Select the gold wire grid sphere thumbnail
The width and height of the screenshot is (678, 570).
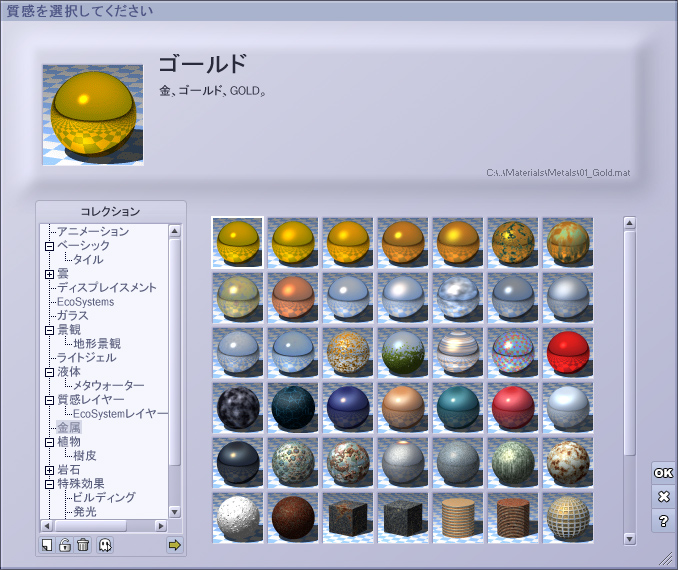pyautogui.click(x=568, y=518)
